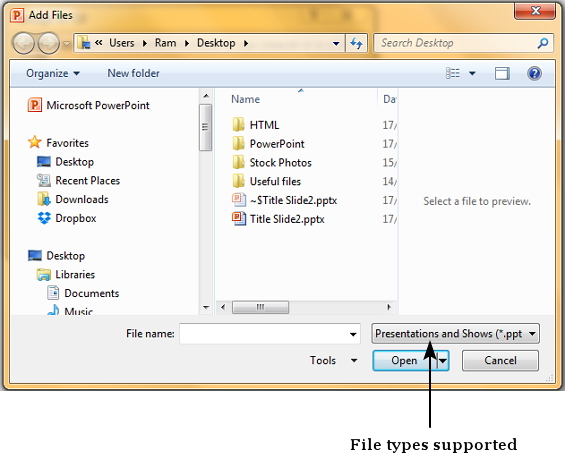The height and width of the screenshot is (461, 565).
Task: Click the file list scroll right arrow
Action: (x=389, y=307)
